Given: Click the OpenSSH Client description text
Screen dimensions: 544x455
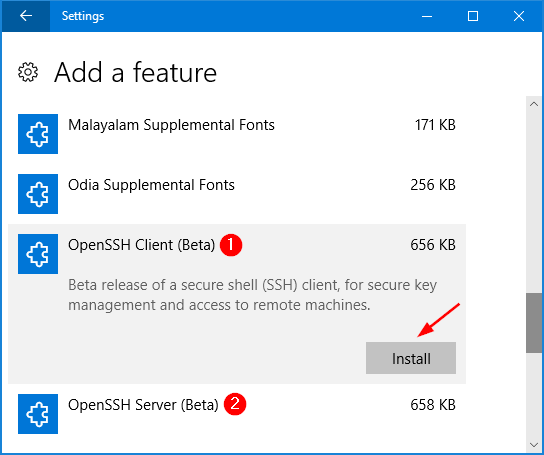Looking at the screenshot, I should (252, 295).
